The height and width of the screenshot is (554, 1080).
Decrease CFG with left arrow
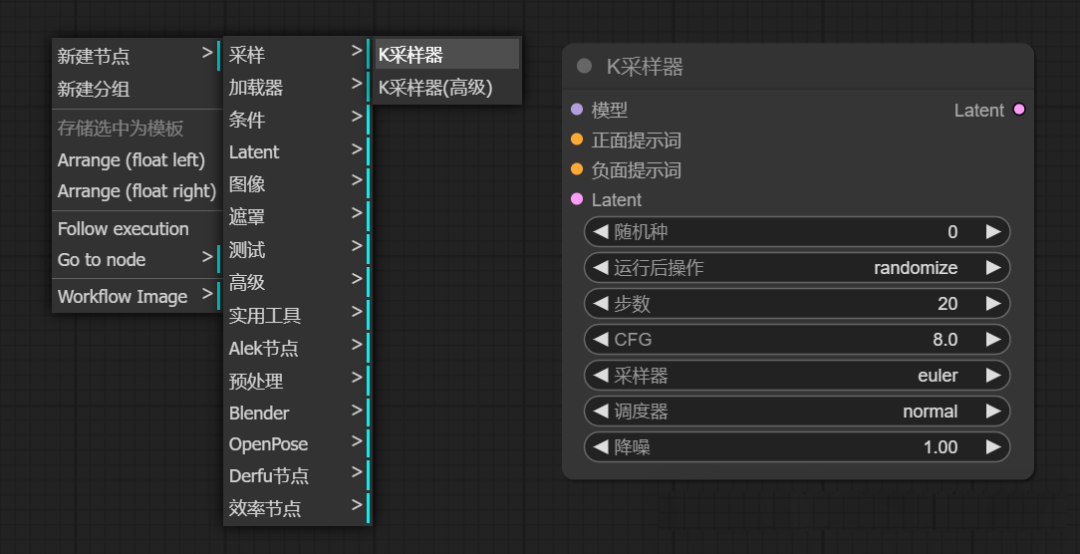point(601,339)
